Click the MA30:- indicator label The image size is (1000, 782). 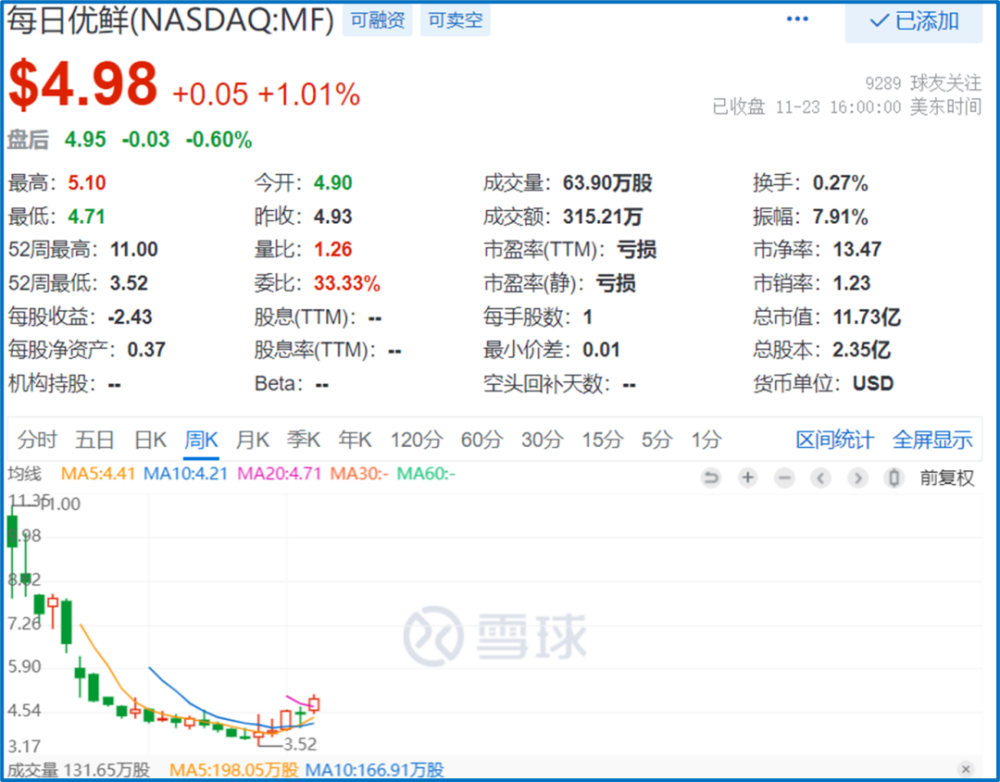pyautogui.click(x=358, y=474)
